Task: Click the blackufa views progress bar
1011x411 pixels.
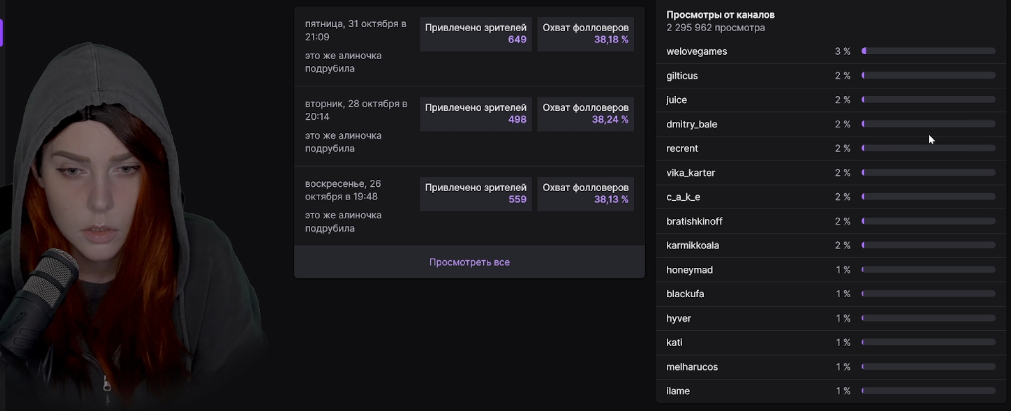Action: point(927,294)
